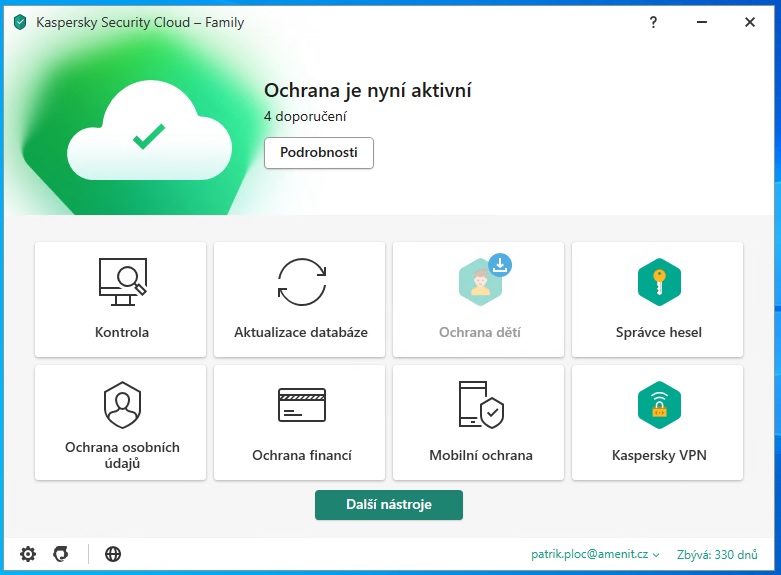
Task: Click the support headset icon in footer
Action: click(x=61, y=554)
